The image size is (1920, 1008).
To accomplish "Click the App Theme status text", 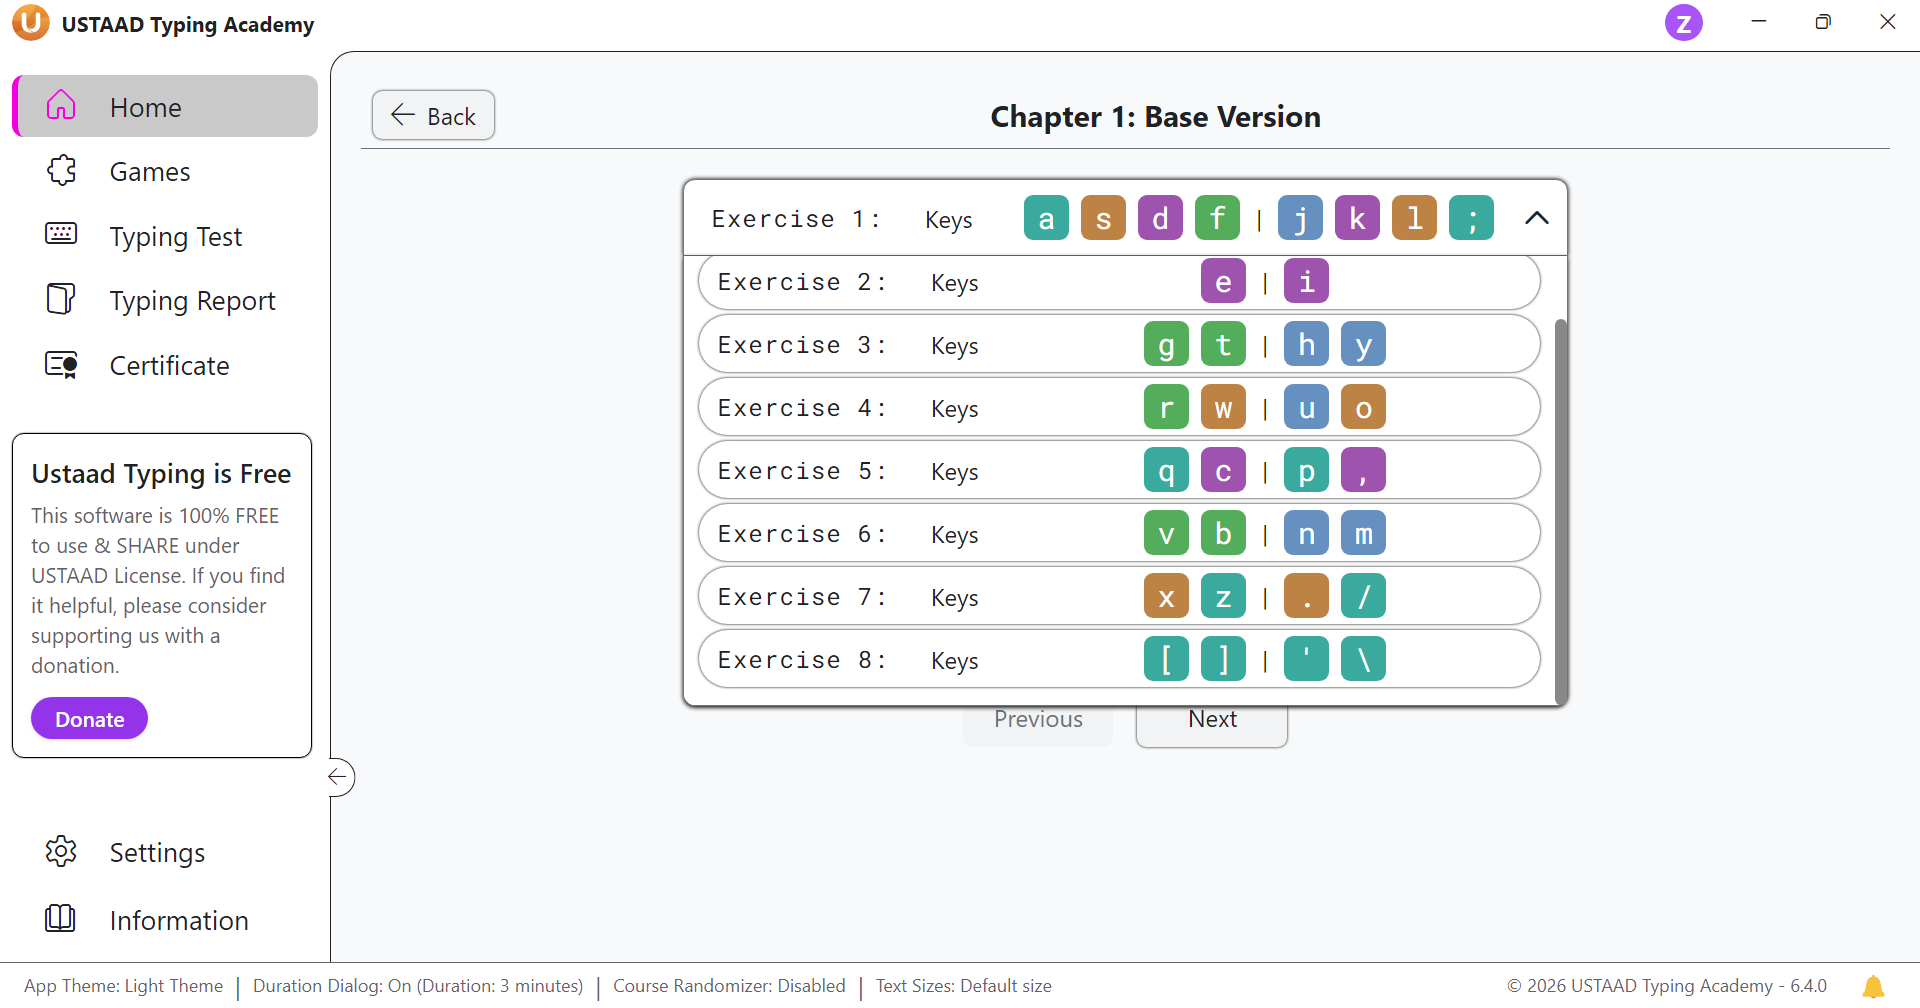I will point(124,986).
